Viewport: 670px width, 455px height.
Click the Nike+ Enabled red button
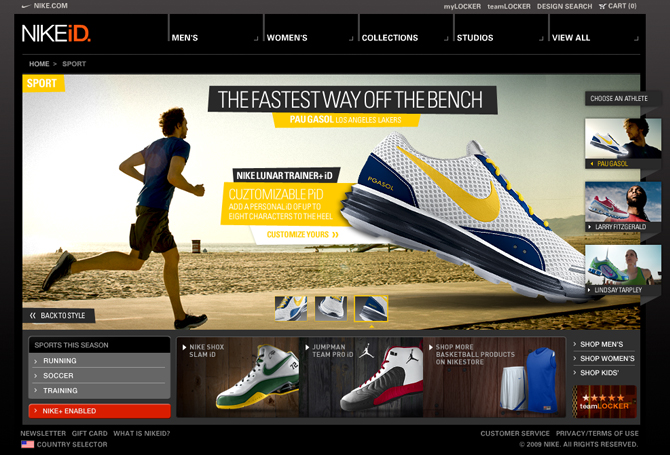[100, 411]
